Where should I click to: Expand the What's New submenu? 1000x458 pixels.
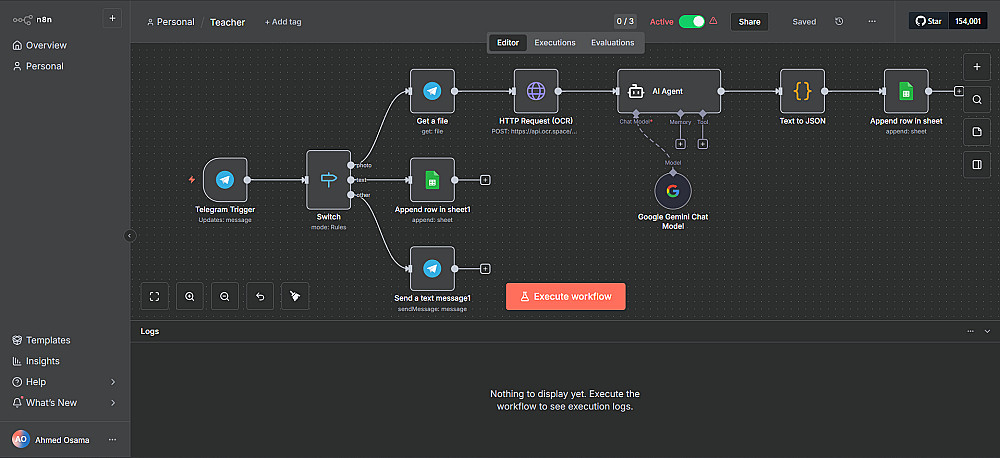(112, 403)
